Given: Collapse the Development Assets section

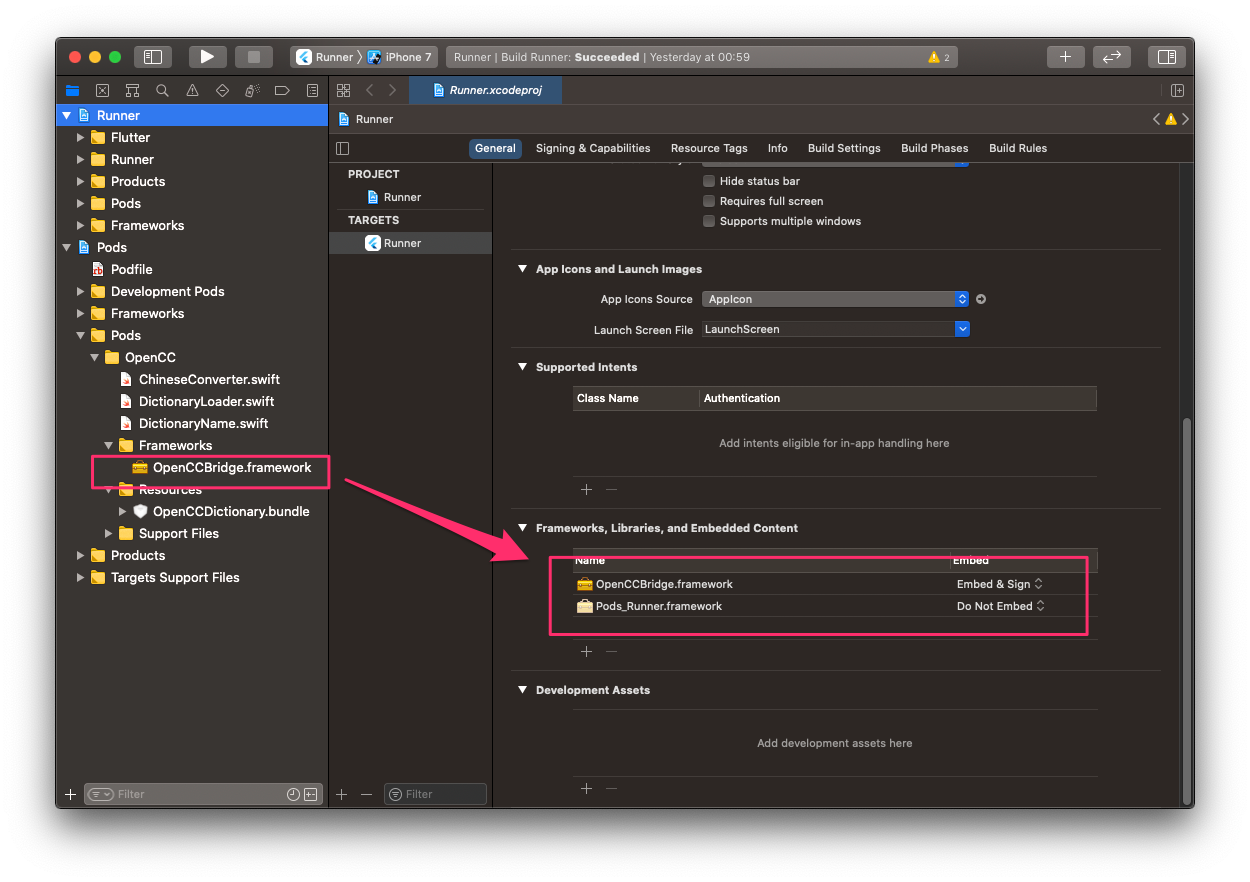Looking at the screenshot, I should [522, 690].
